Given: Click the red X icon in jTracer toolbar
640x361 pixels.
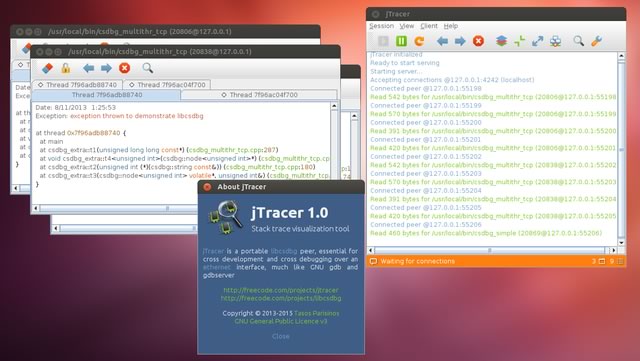Looking at the screenshot, I should tap(478, 41).
